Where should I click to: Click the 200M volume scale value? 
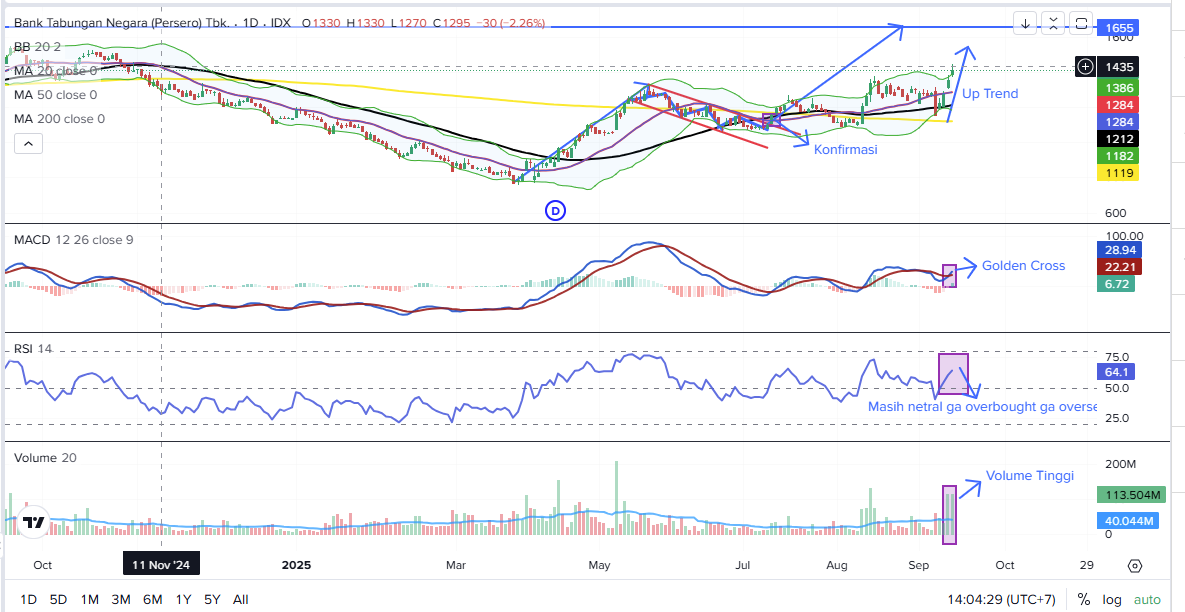pos(1120,464)
